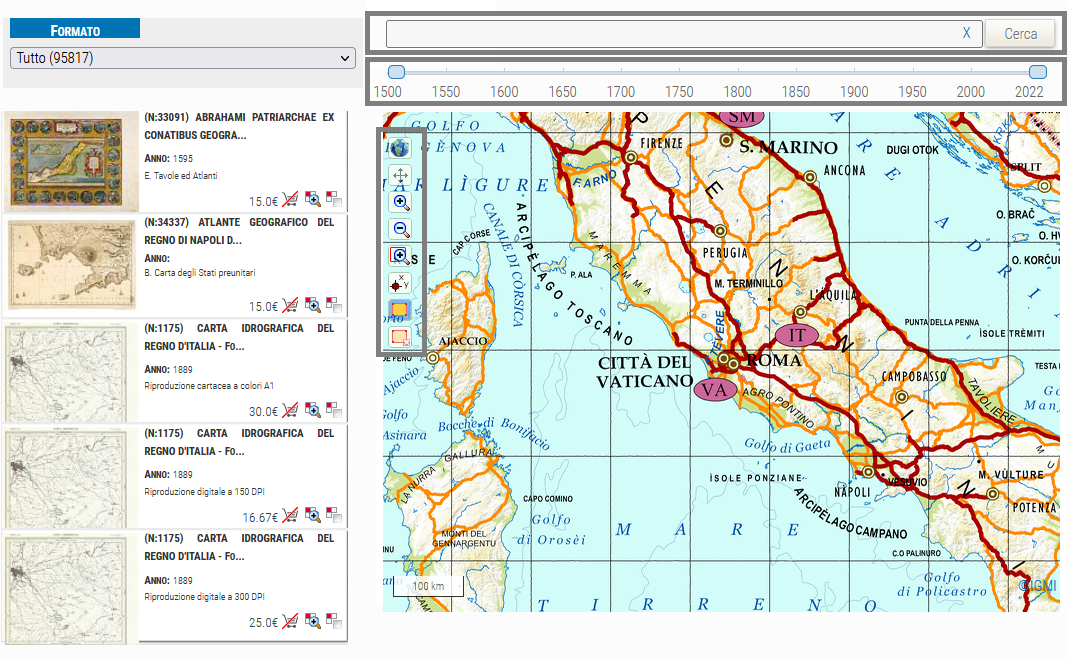Select the pan map arrows tool
Viewport: 1069px width, 658px height.
(400, 176)
